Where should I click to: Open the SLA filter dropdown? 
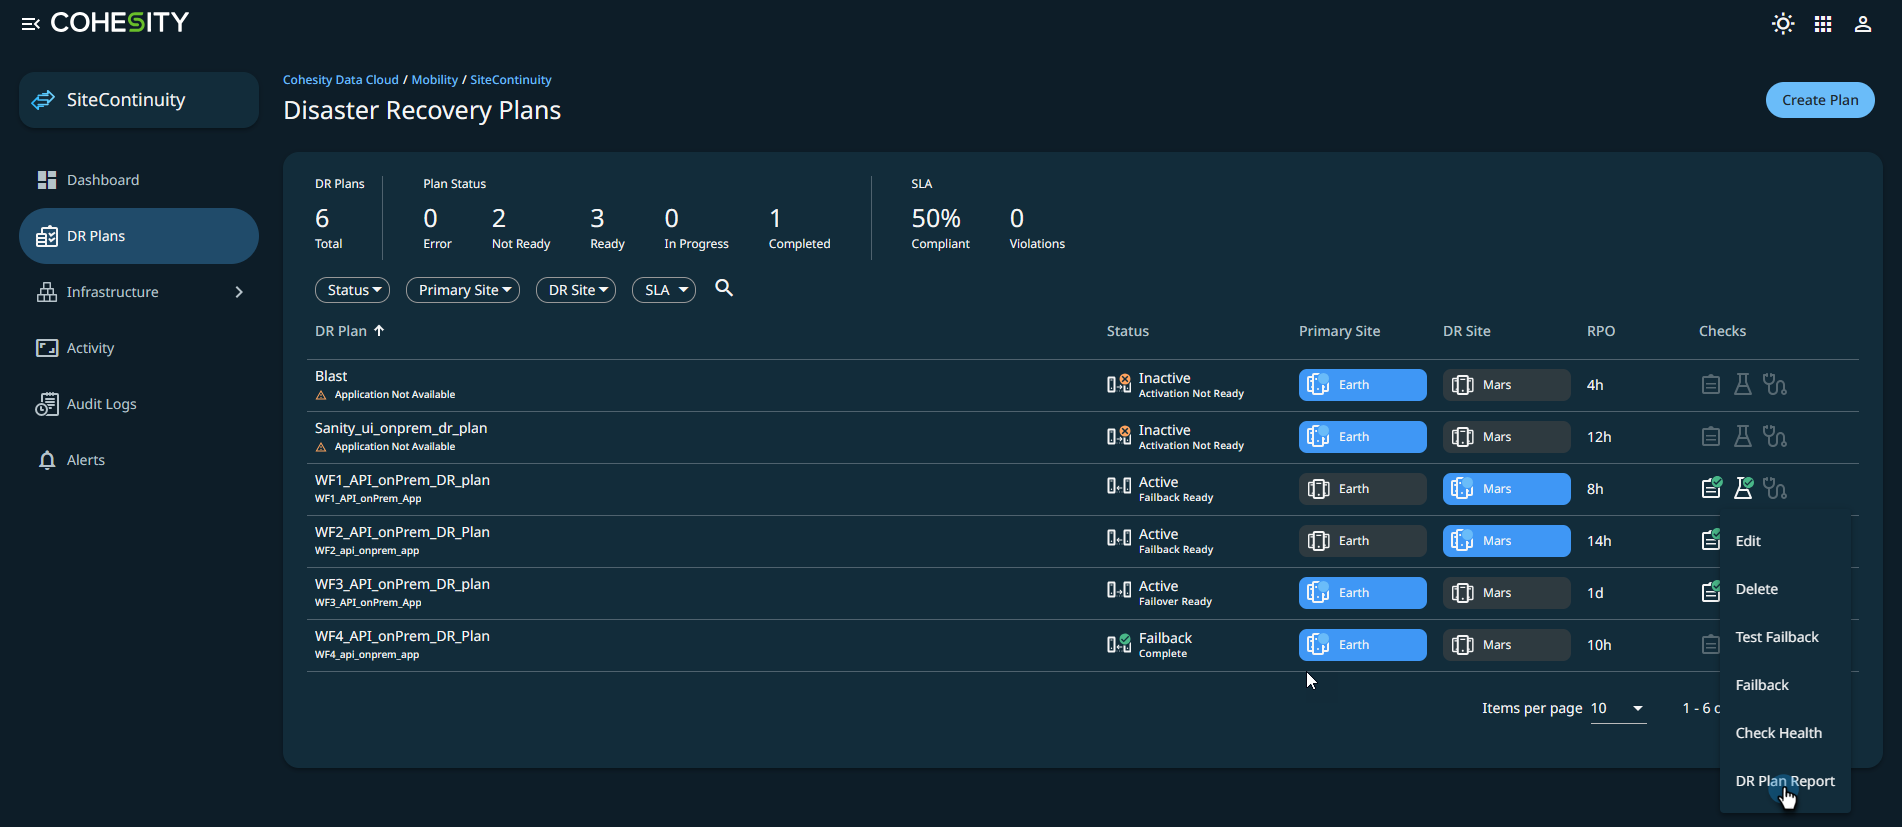(664, 290)
